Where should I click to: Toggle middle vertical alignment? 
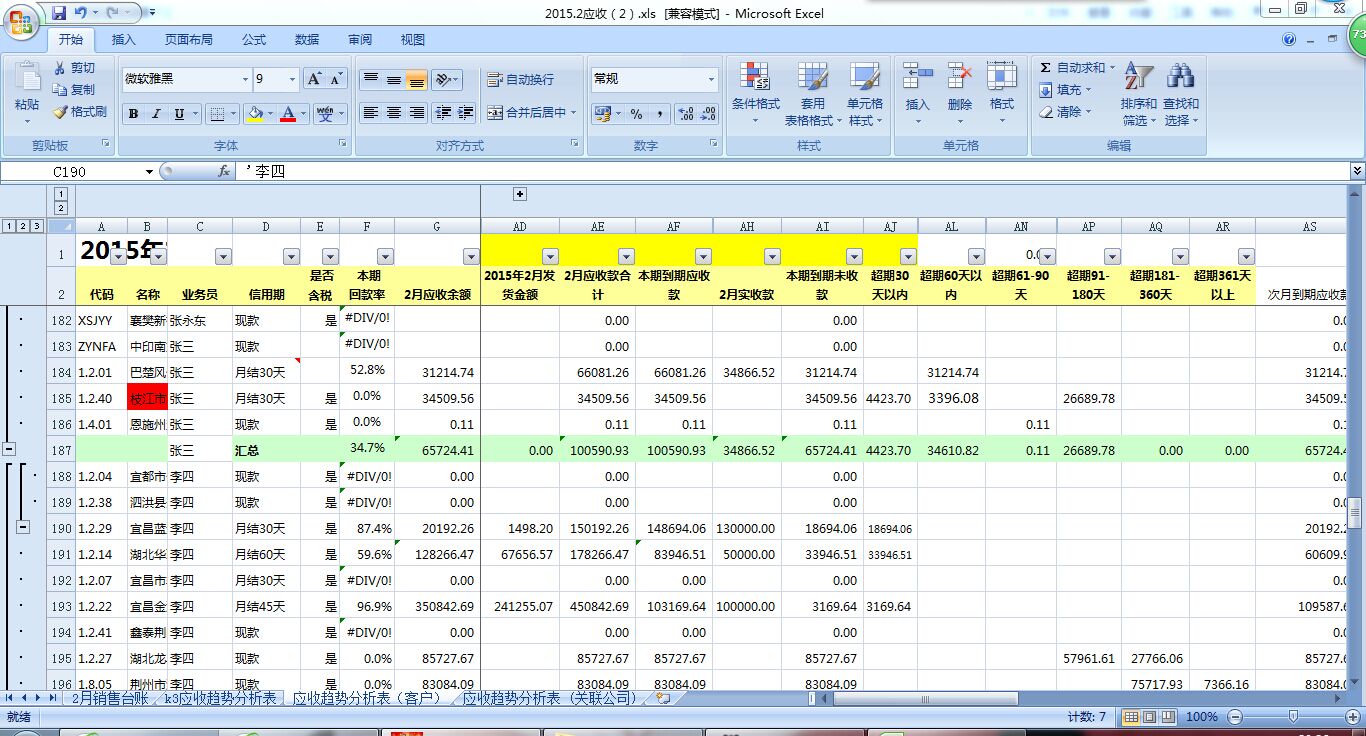394,80
